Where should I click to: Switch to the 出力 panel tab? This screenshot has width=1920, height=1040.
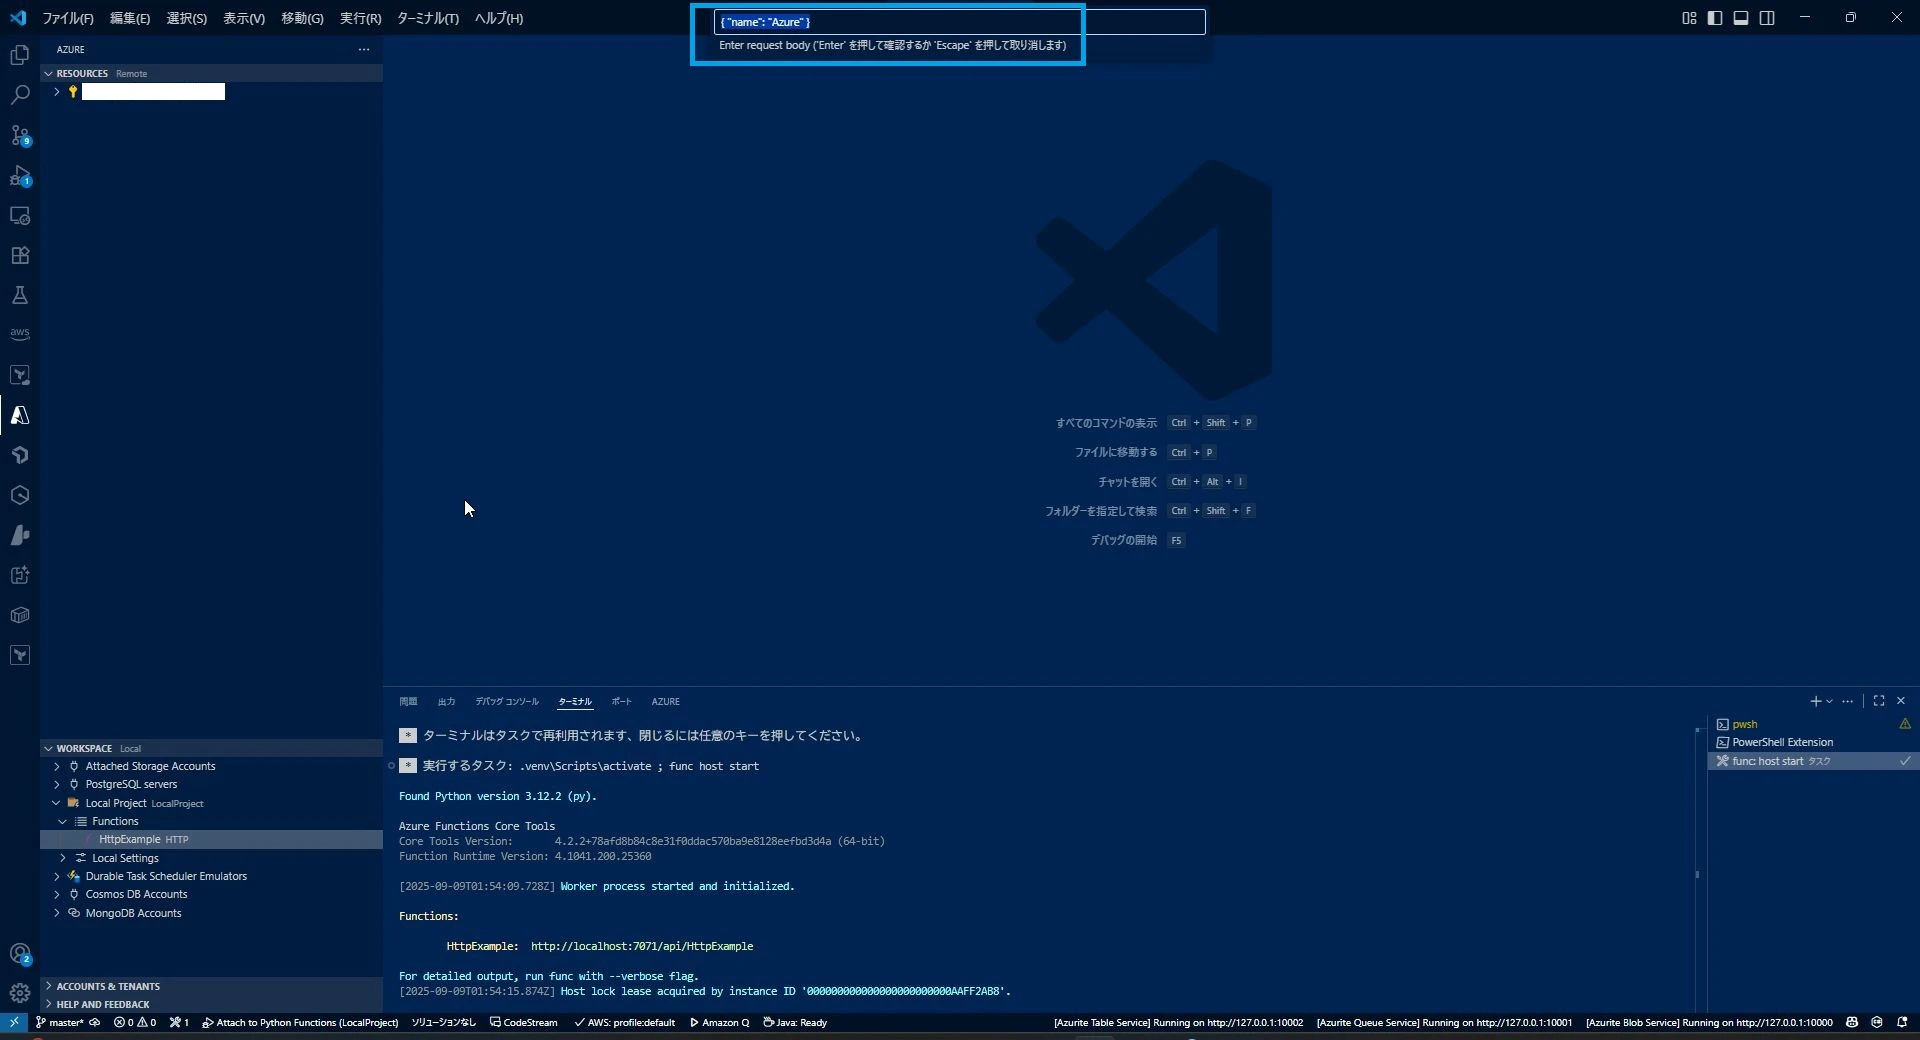point(446,701)
